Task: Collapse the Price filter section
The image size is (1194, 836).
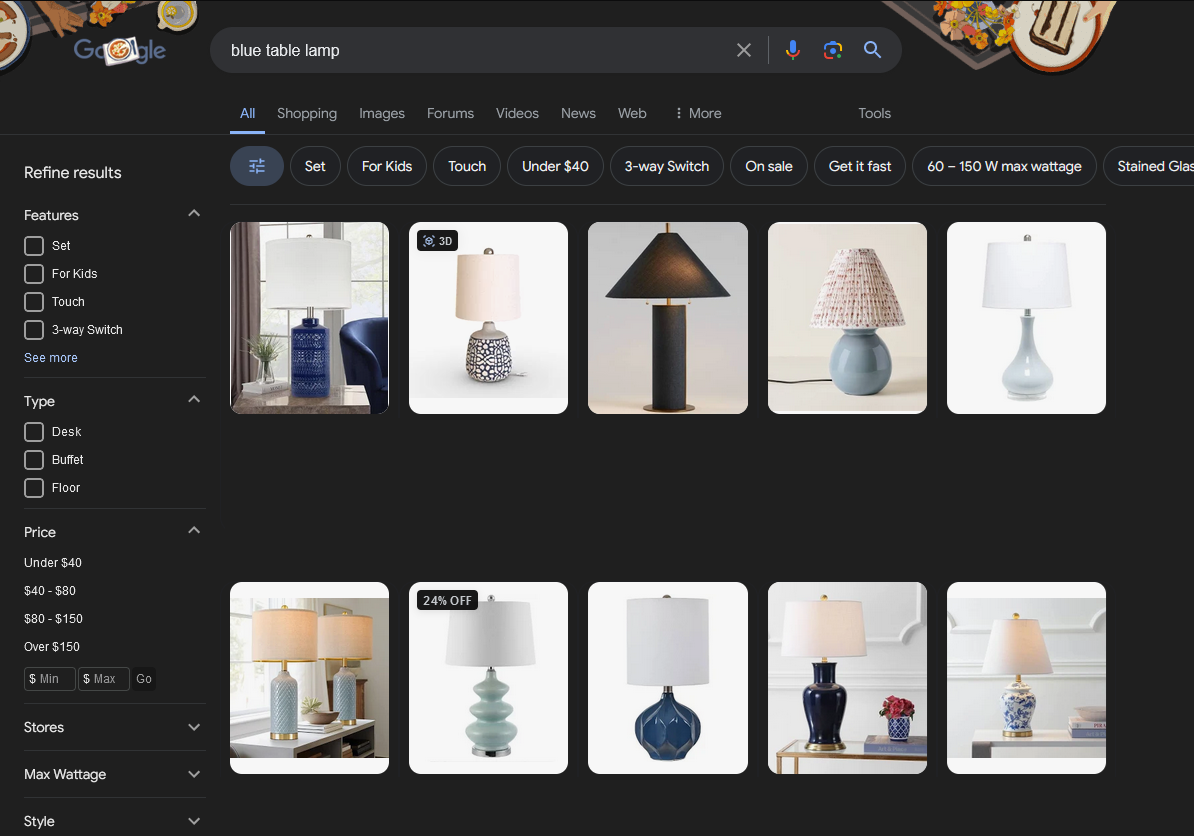Action: click(x=194, y=531)
